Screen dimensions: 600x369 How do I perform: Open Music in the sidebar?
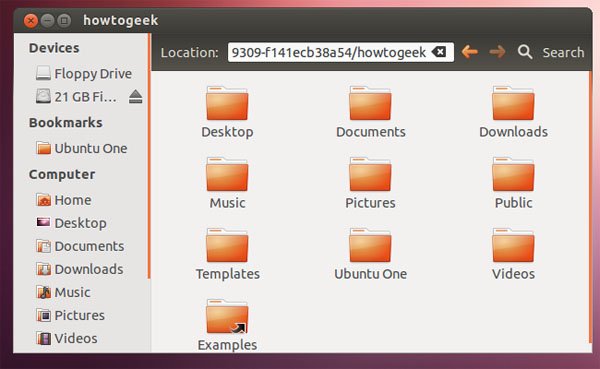63,292
